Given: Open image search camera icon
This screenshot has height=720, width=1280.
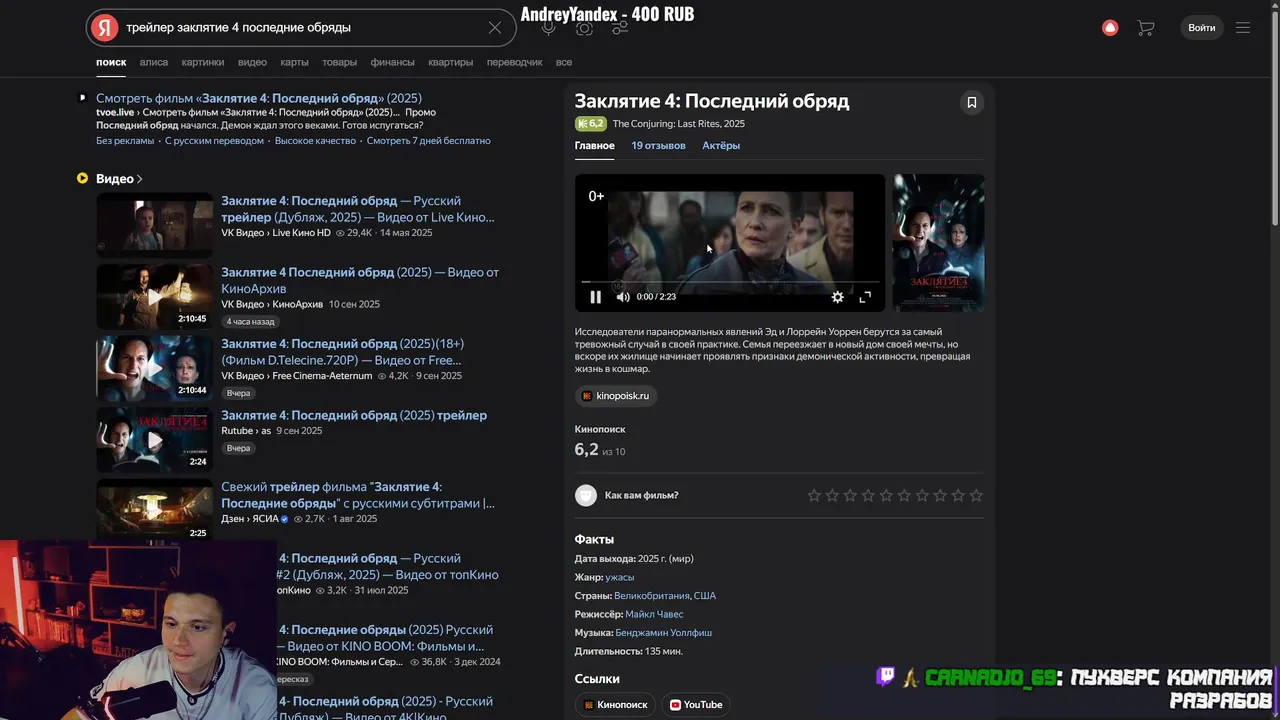Looking at the screenshot, I should point(584,28).
